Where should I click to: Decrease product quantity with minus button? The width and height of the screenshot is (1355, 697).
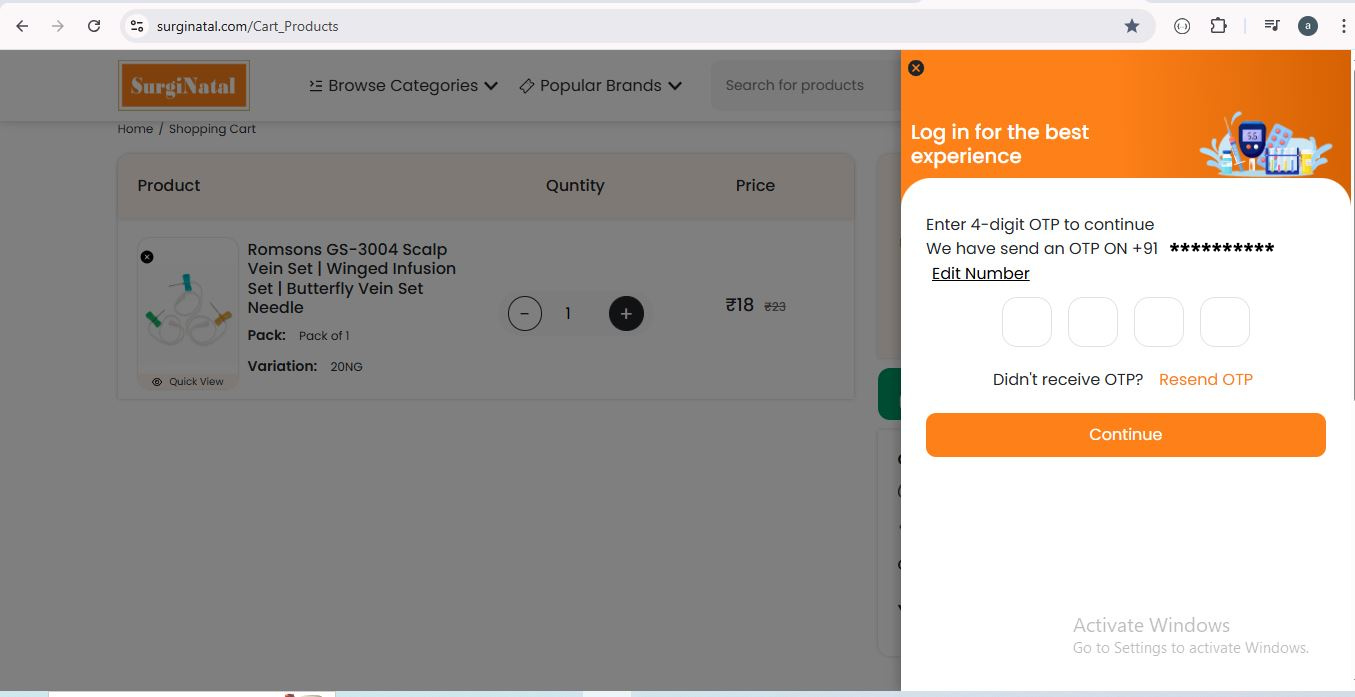click(524, 314)
